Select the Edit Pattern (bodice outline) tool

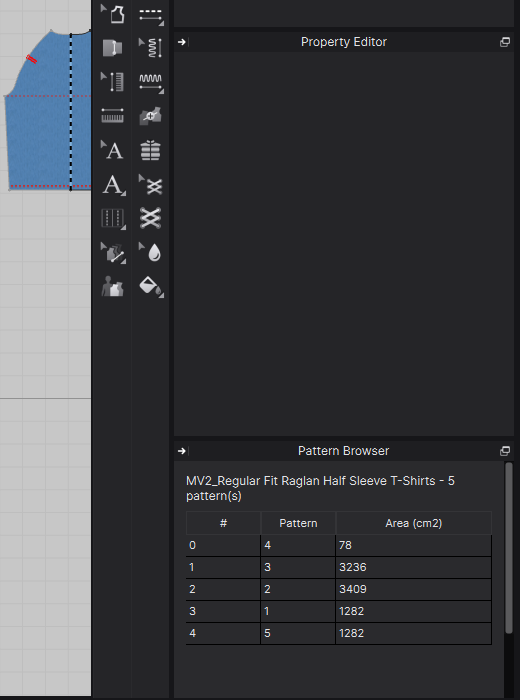point(113,14)
